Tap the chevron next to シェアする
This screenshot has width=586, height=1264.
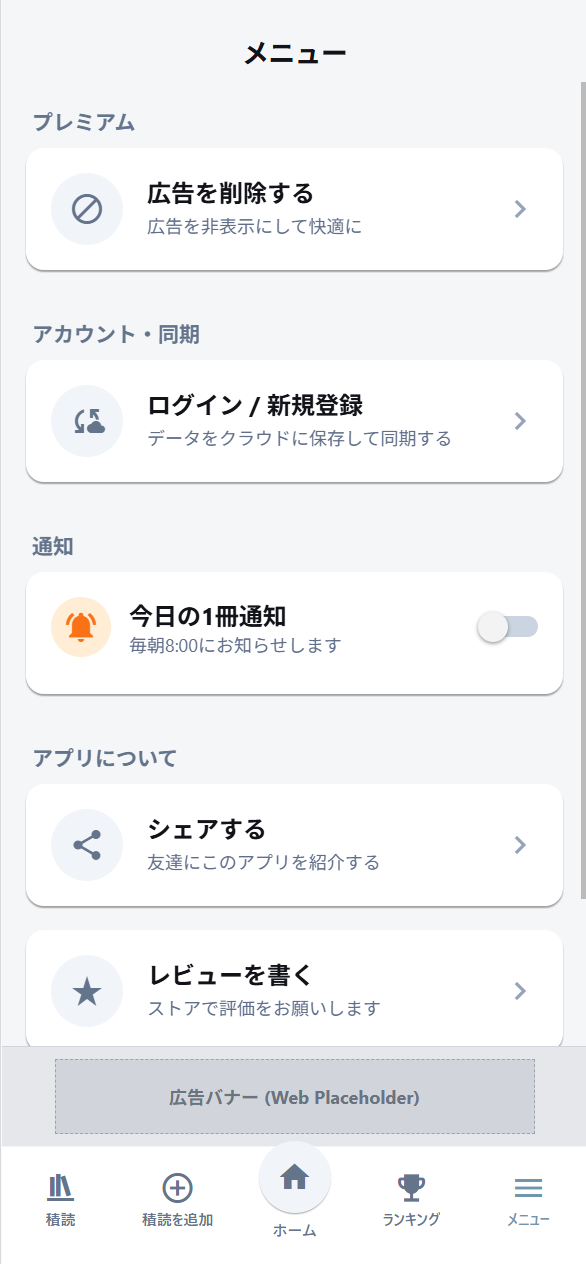tap(519, 844)
